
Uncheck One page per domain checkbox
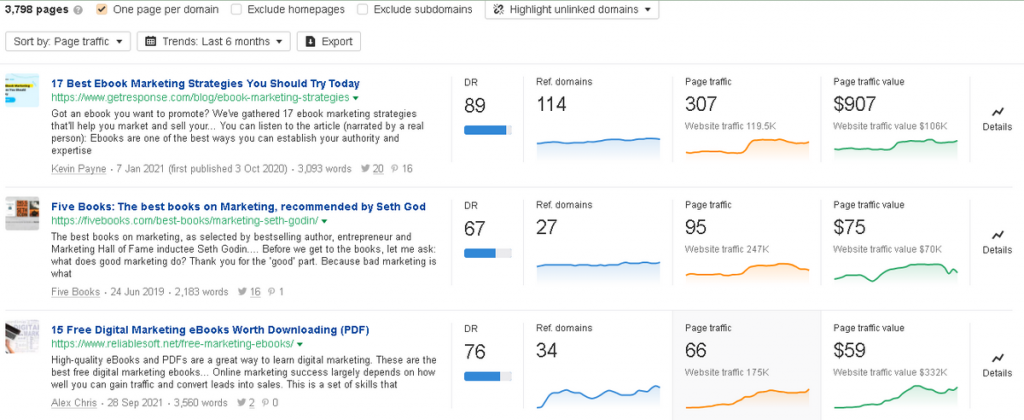(102, 10)
